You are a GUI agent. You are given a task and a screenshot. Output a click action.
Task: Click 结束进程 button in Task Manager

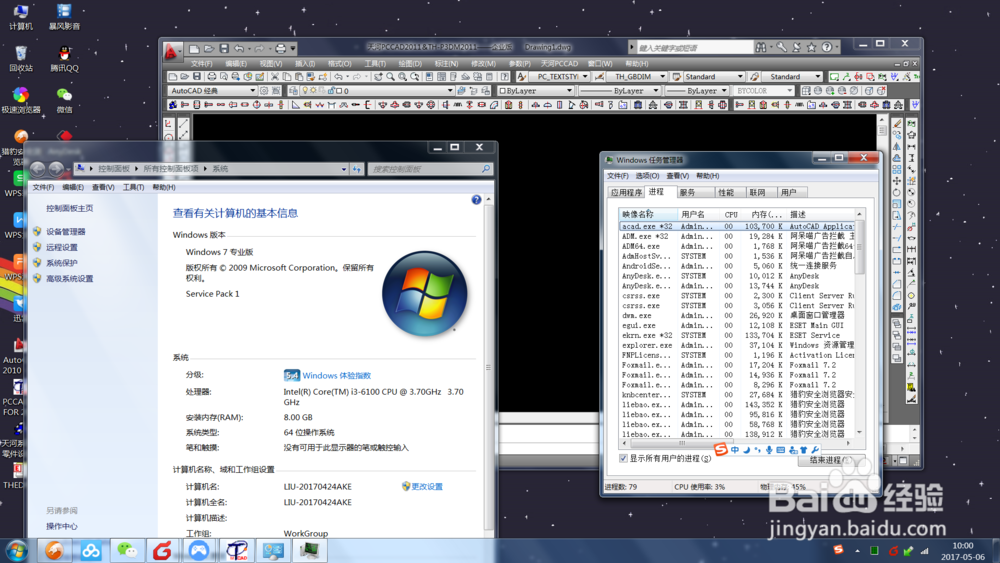[x=830, y=460]
